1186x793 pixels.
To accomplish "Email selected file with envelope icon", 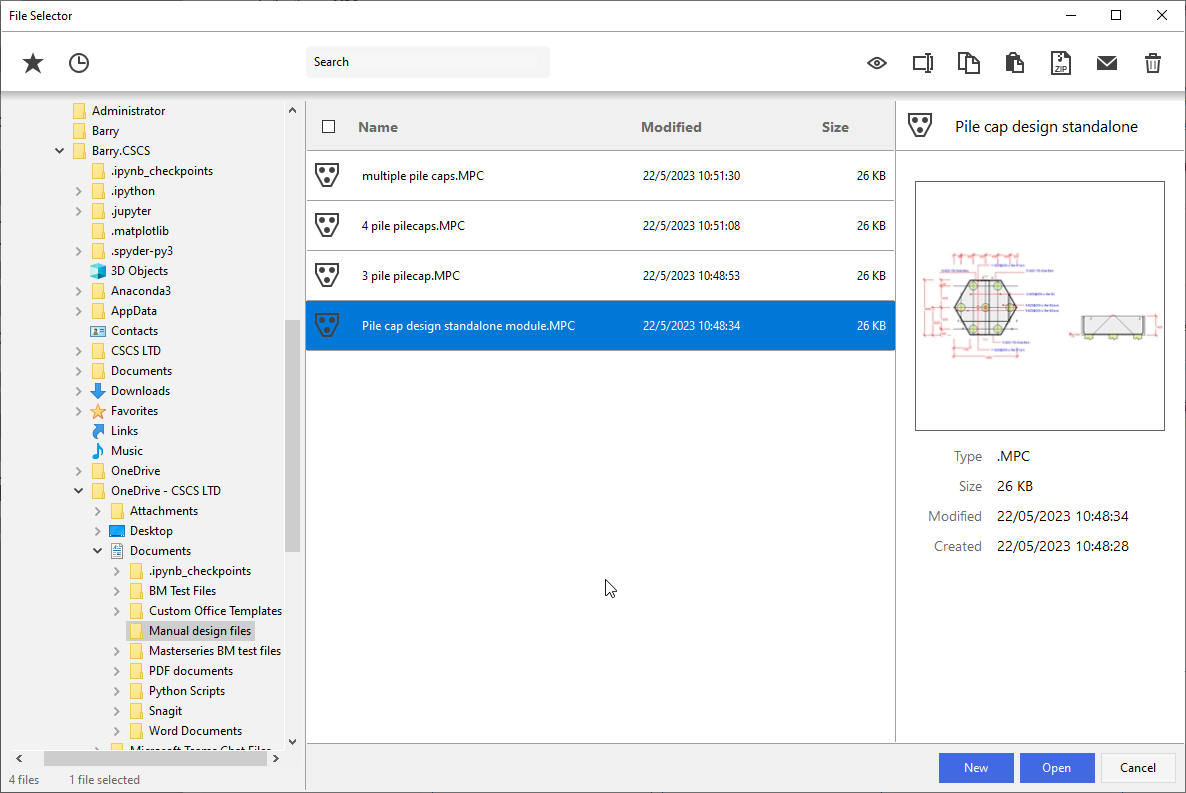I will click(1107, 63).
